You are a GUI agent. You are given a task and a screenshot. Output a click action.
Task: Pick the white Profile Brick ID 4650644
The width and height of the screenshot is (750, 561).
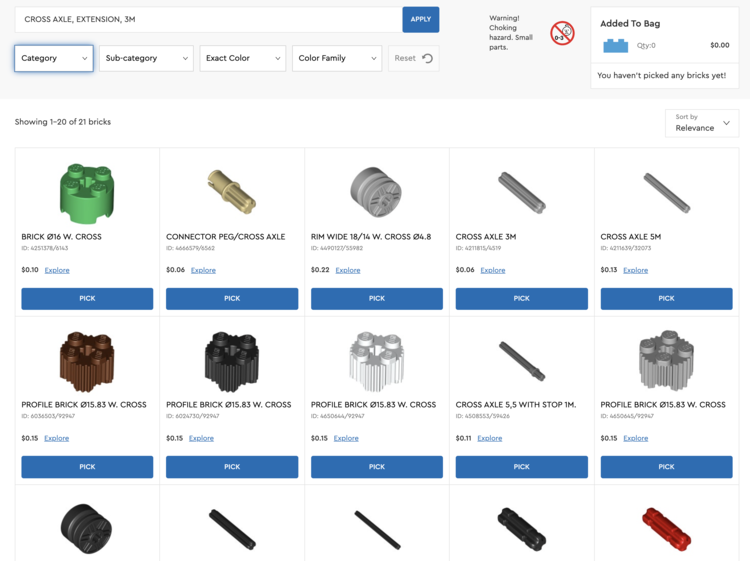377,467
